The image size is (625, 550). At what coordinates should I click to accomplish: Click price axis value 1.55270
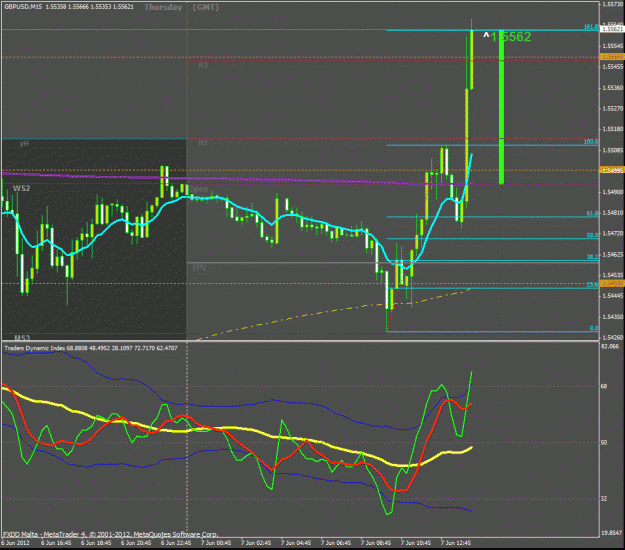tap(613, 108)
